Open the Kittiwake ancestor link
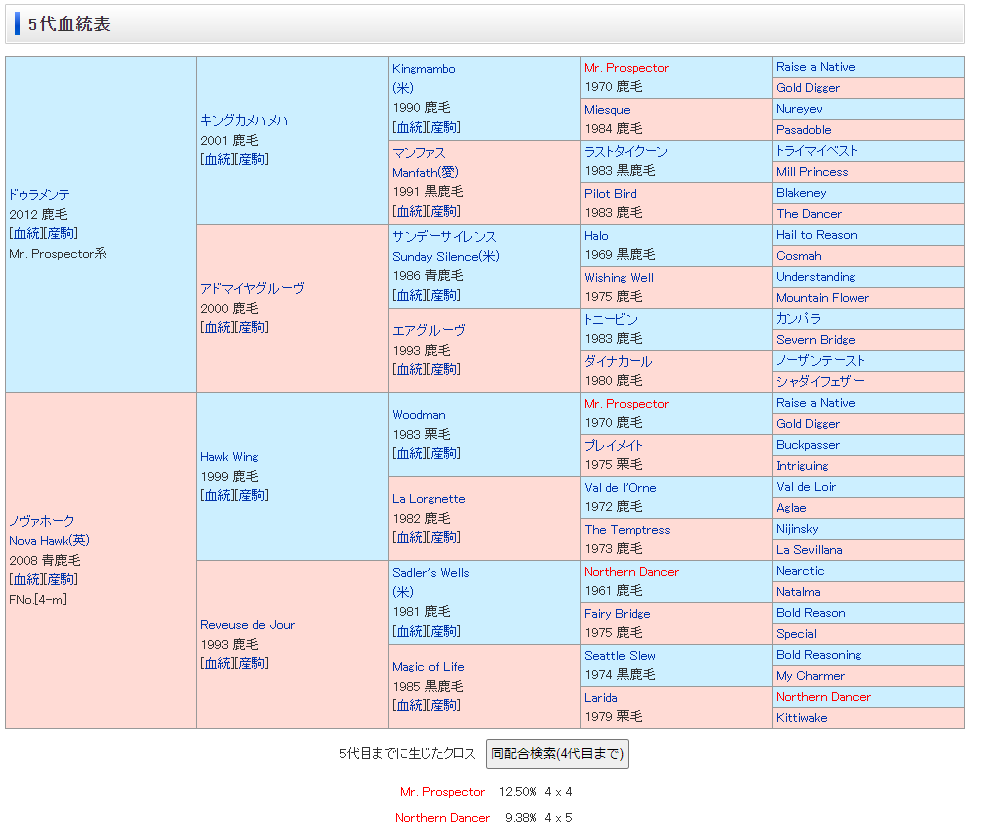 [801, 718]
